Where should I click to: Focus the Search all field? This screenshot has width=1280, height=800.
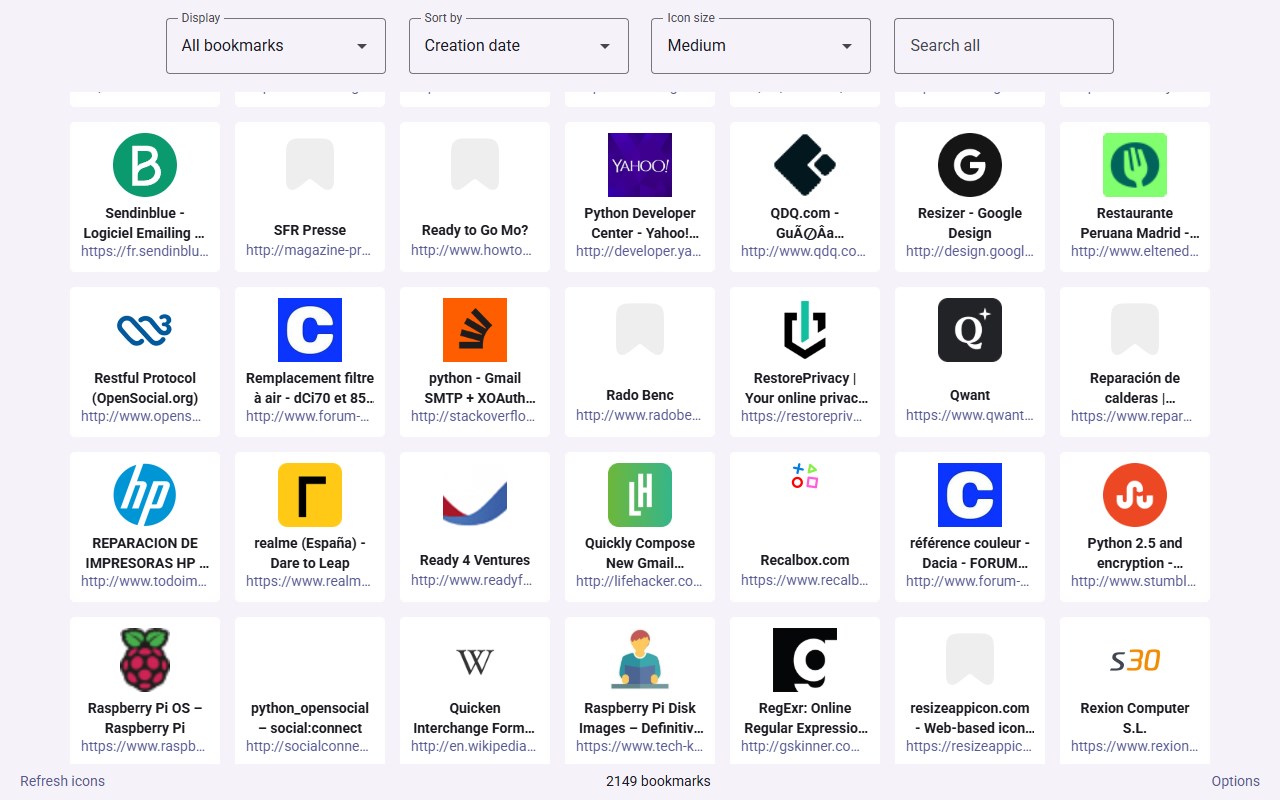pos(1003,46)
